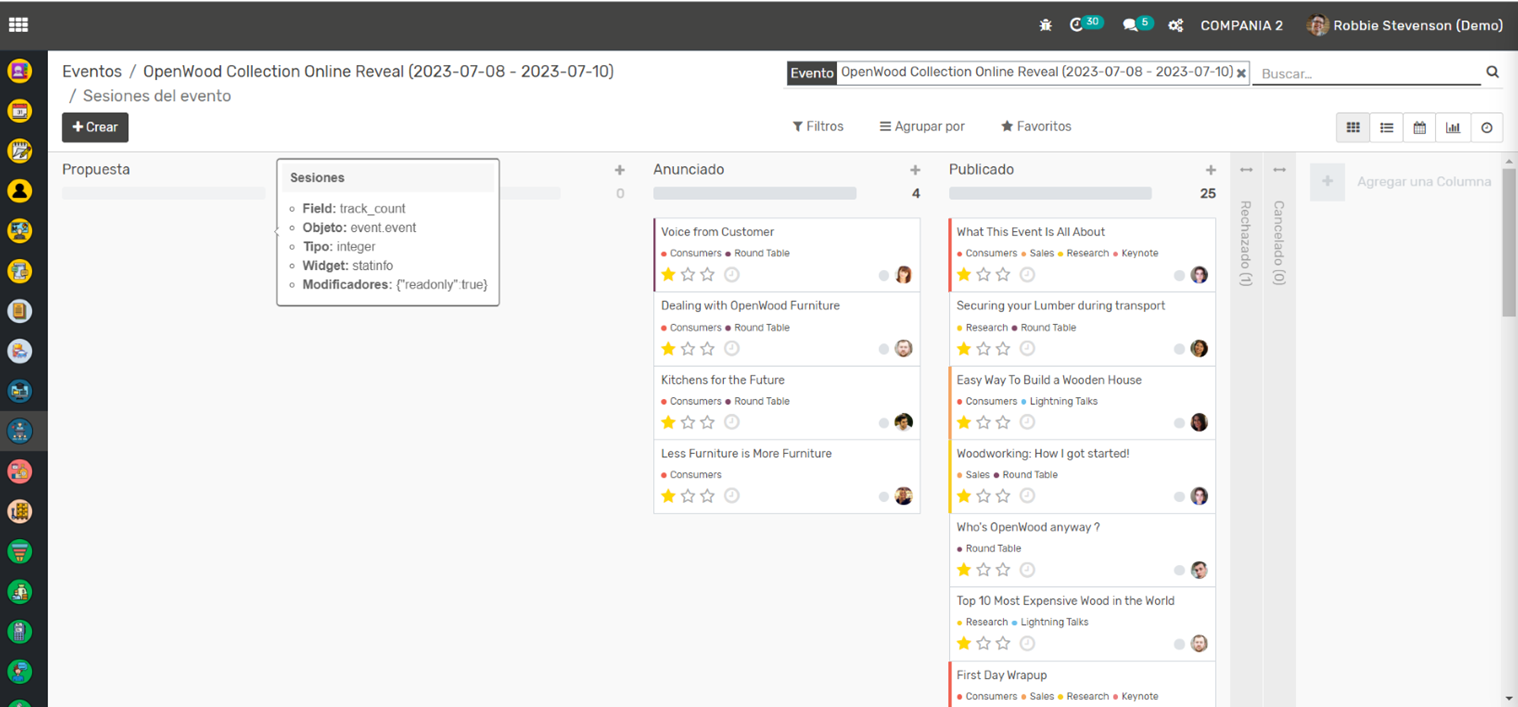Open activities clock icon with 30 badge
The width and height of the screenshot is (1518, 707).
1077,25
